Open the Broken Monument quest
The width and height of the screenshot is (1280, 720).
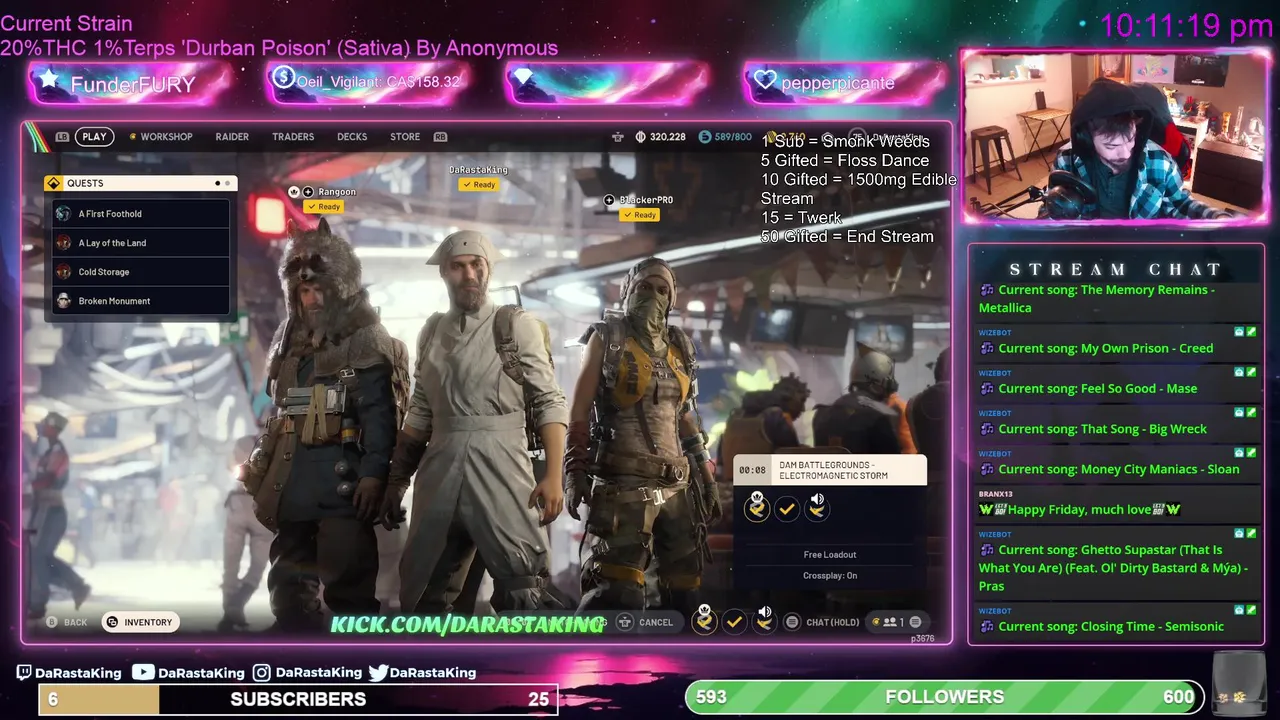coord(141,301)
